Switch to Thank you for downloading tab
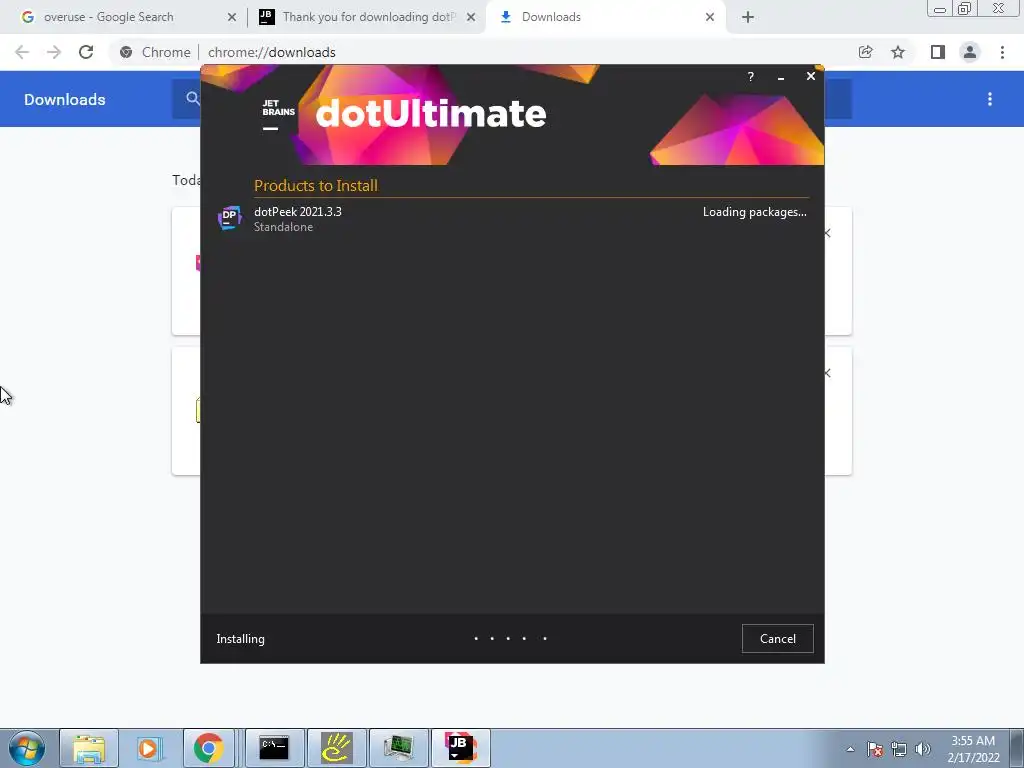Image resolution: width=1024 pixels, height=768 pixels. (x=369, y=17)
